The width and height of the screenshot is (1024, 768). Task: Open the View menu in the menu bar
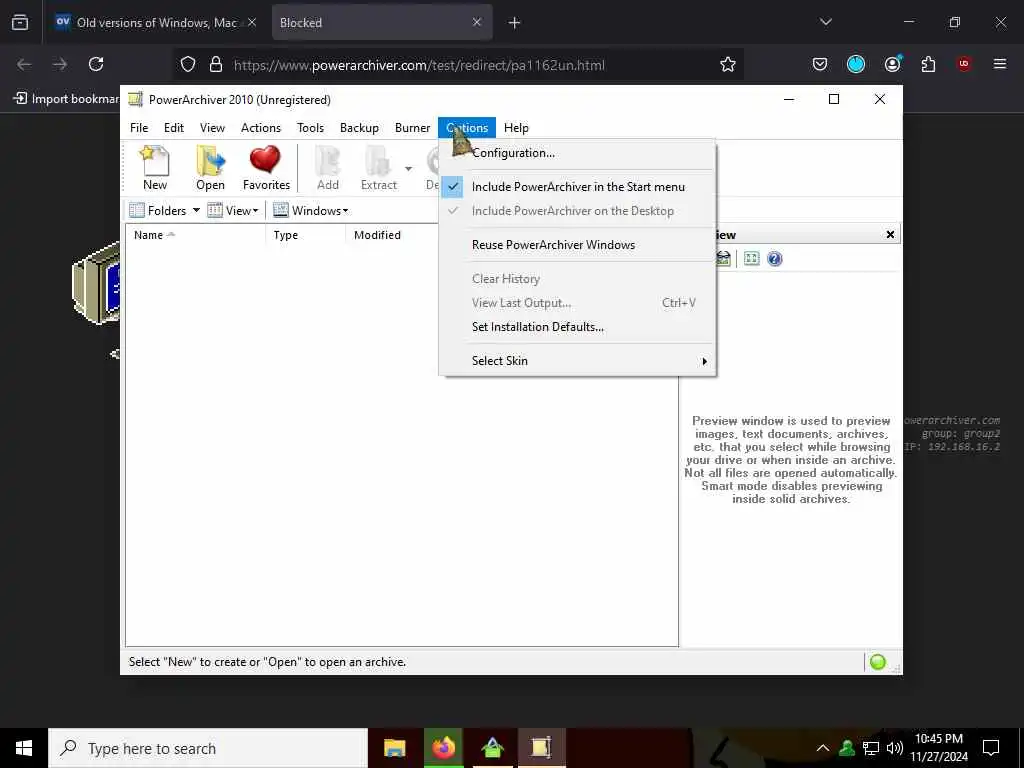(212, 128)
